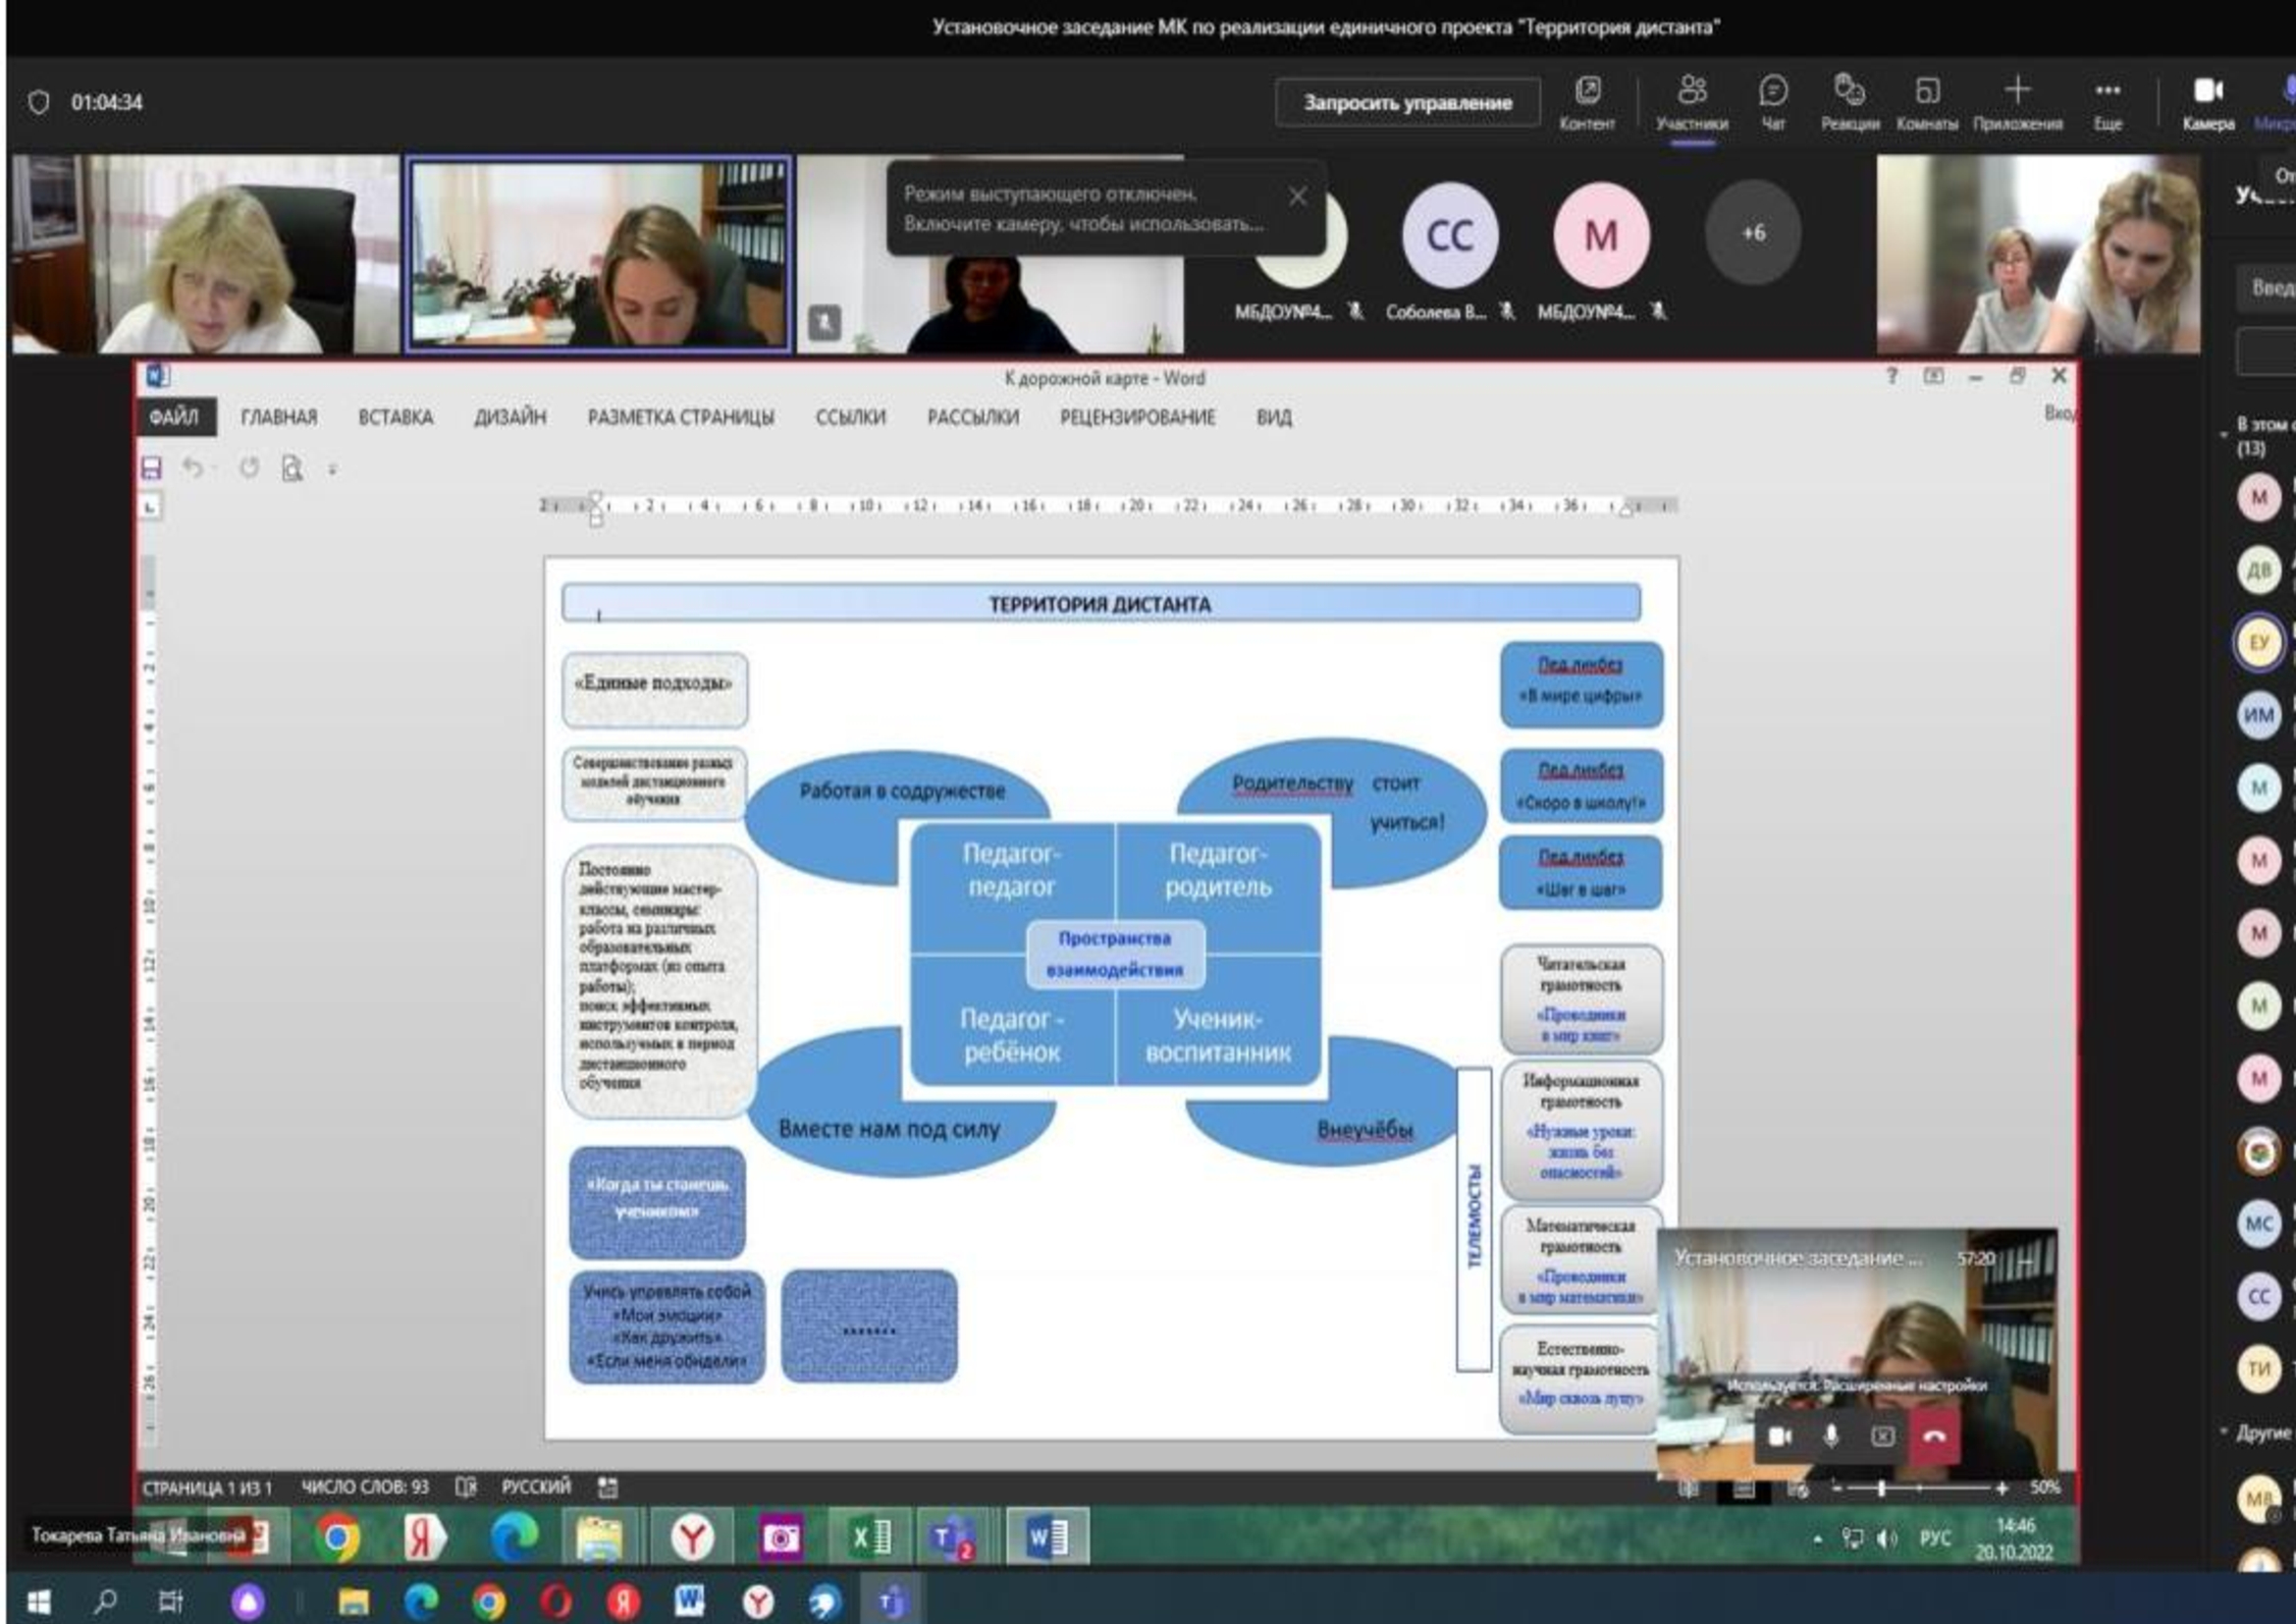This screenshot has height=1624, width=2296.
Task: Select the highlighted speaker video thumbnail
Action: coord(598,254)
